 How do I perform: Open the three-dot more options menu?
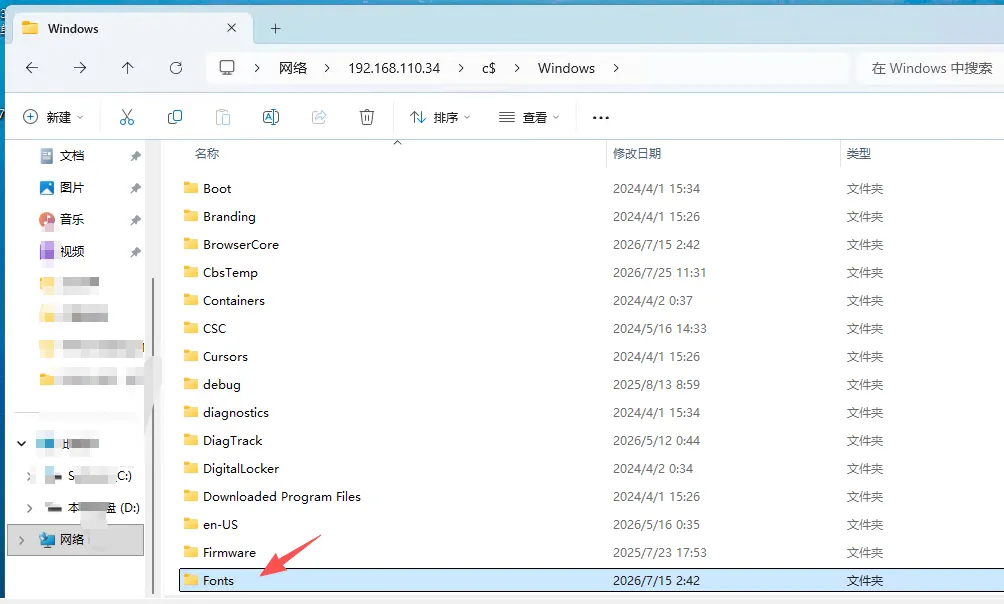click(601, 118)
